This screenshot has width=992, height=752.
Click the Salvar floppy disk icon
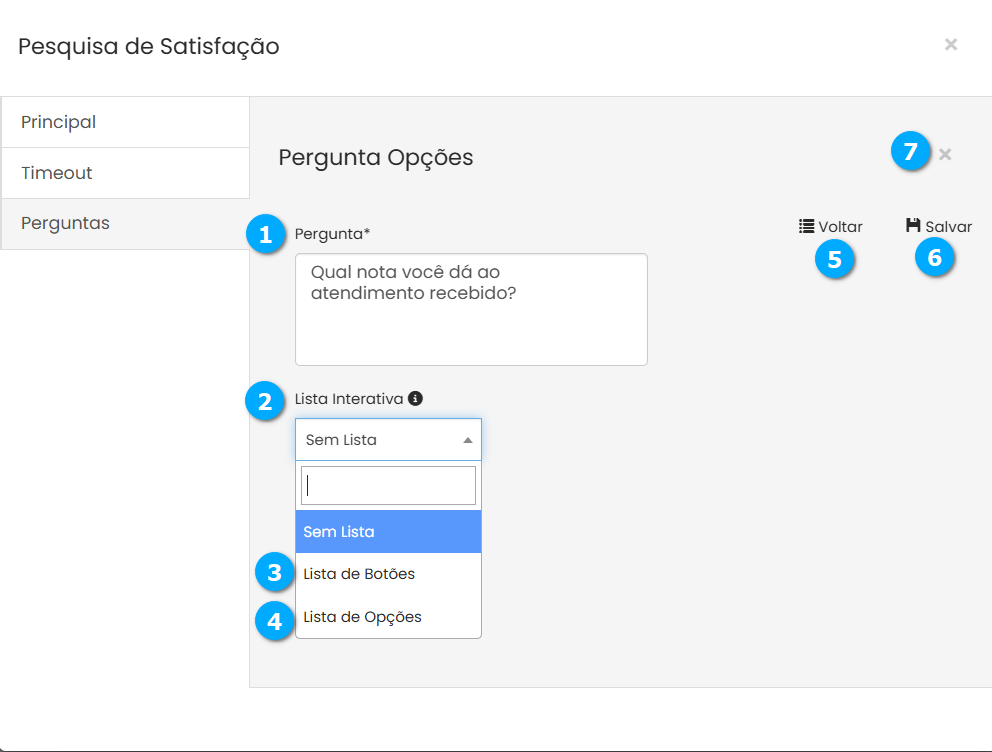(x=913, y=226)
